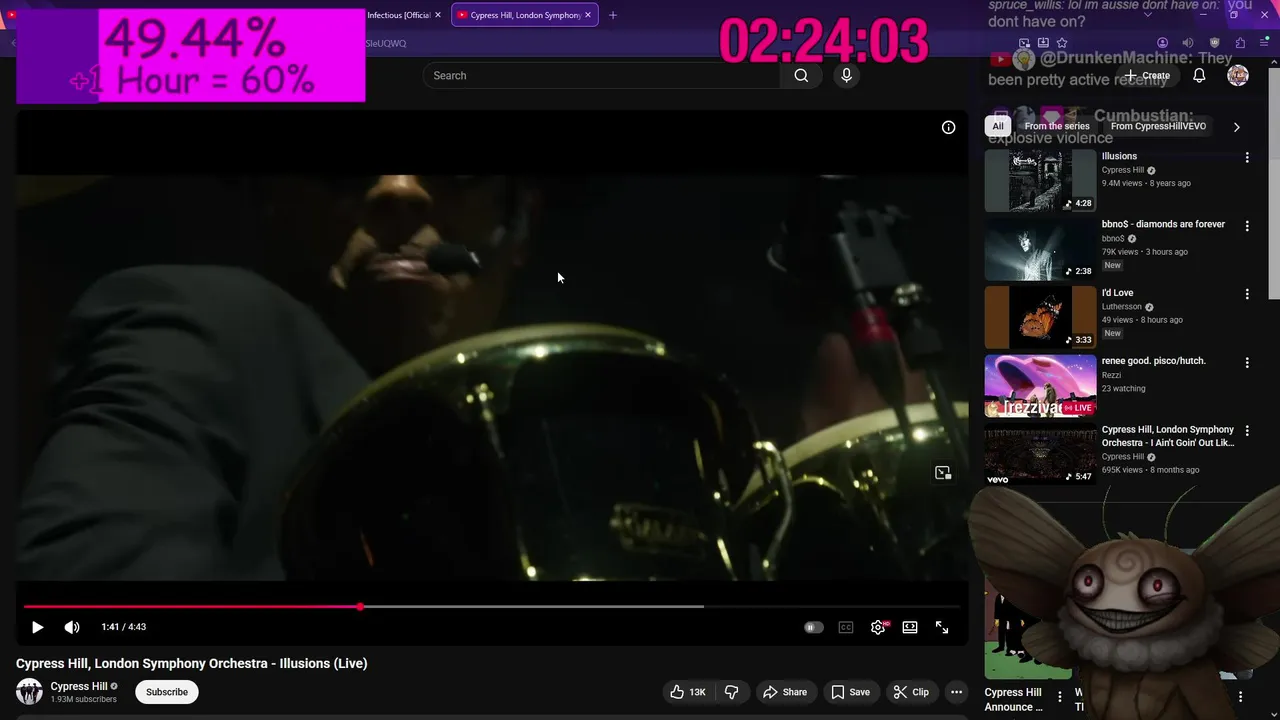Close the Infectious [Official browser tab
Viewport: 1280px width, 720px height.
(438, 15)
